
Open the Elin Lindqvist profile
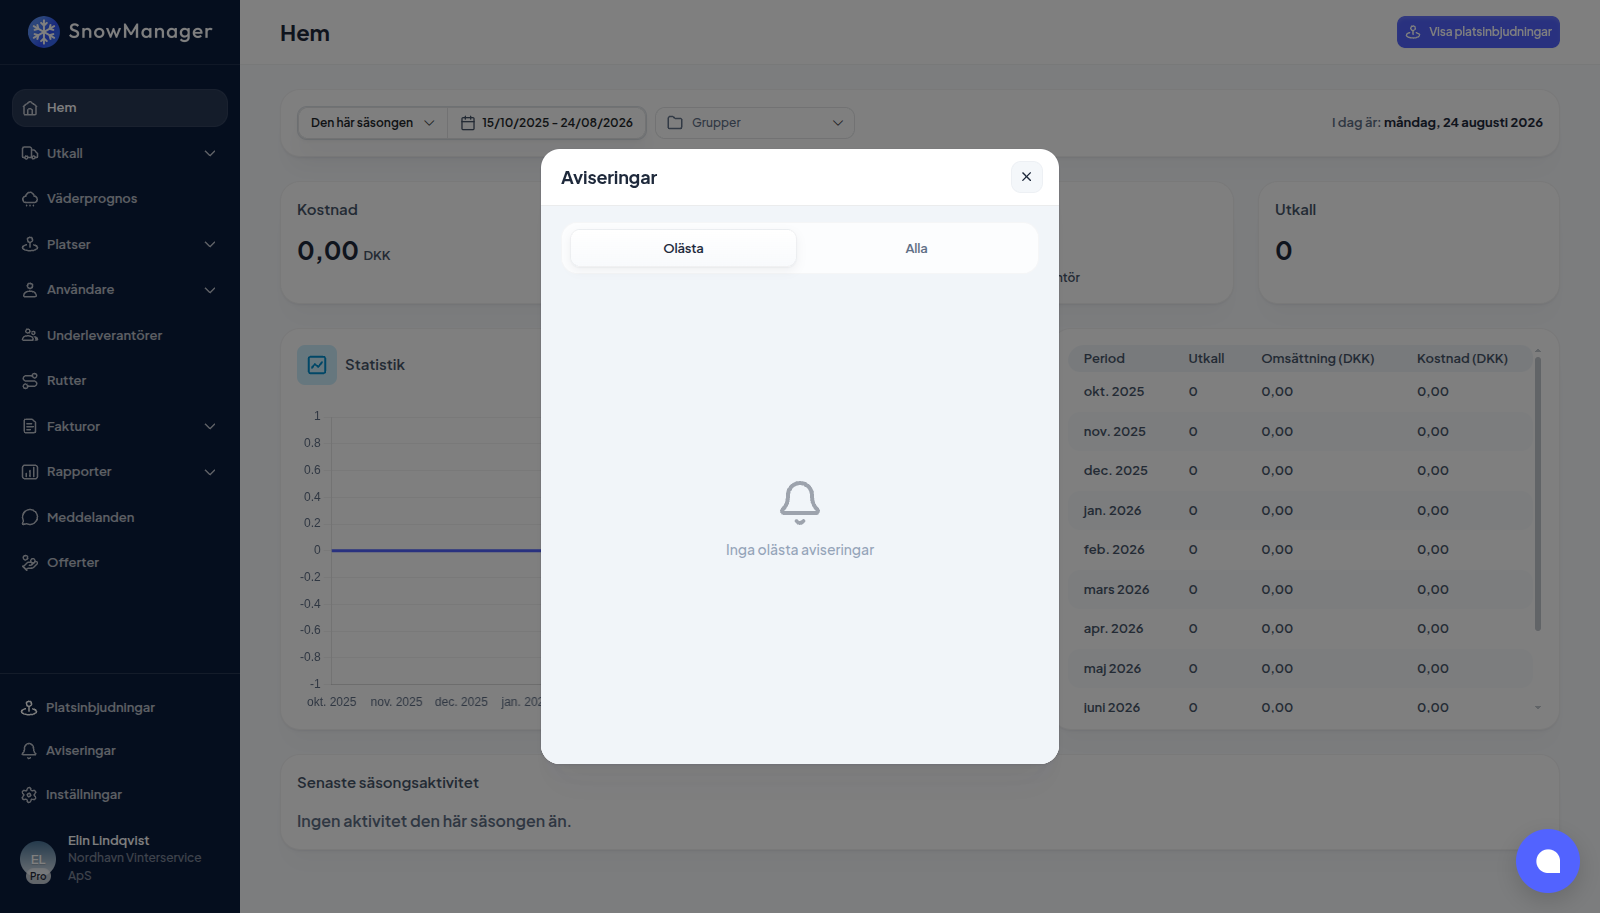(120, 859)
